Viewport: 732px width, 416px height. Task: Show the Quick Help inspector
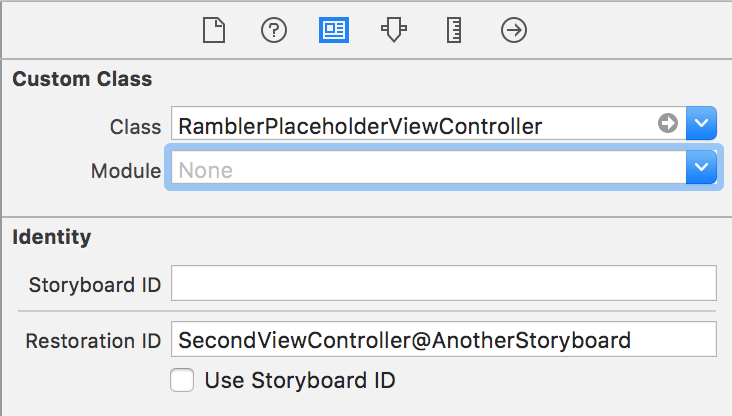coord(273,31)
